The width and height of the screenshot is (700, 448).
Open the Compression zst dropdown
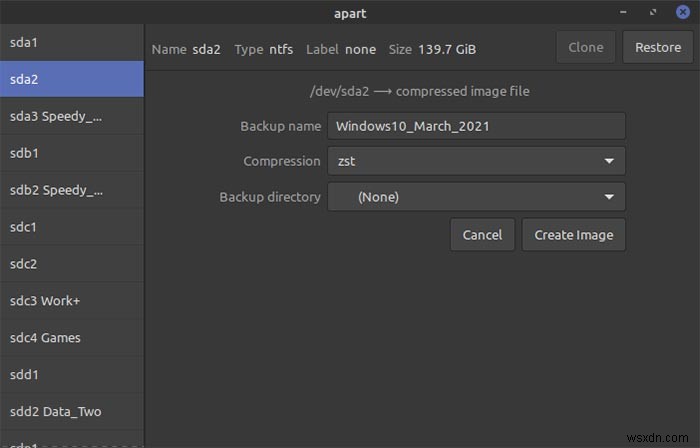[476, 161]
